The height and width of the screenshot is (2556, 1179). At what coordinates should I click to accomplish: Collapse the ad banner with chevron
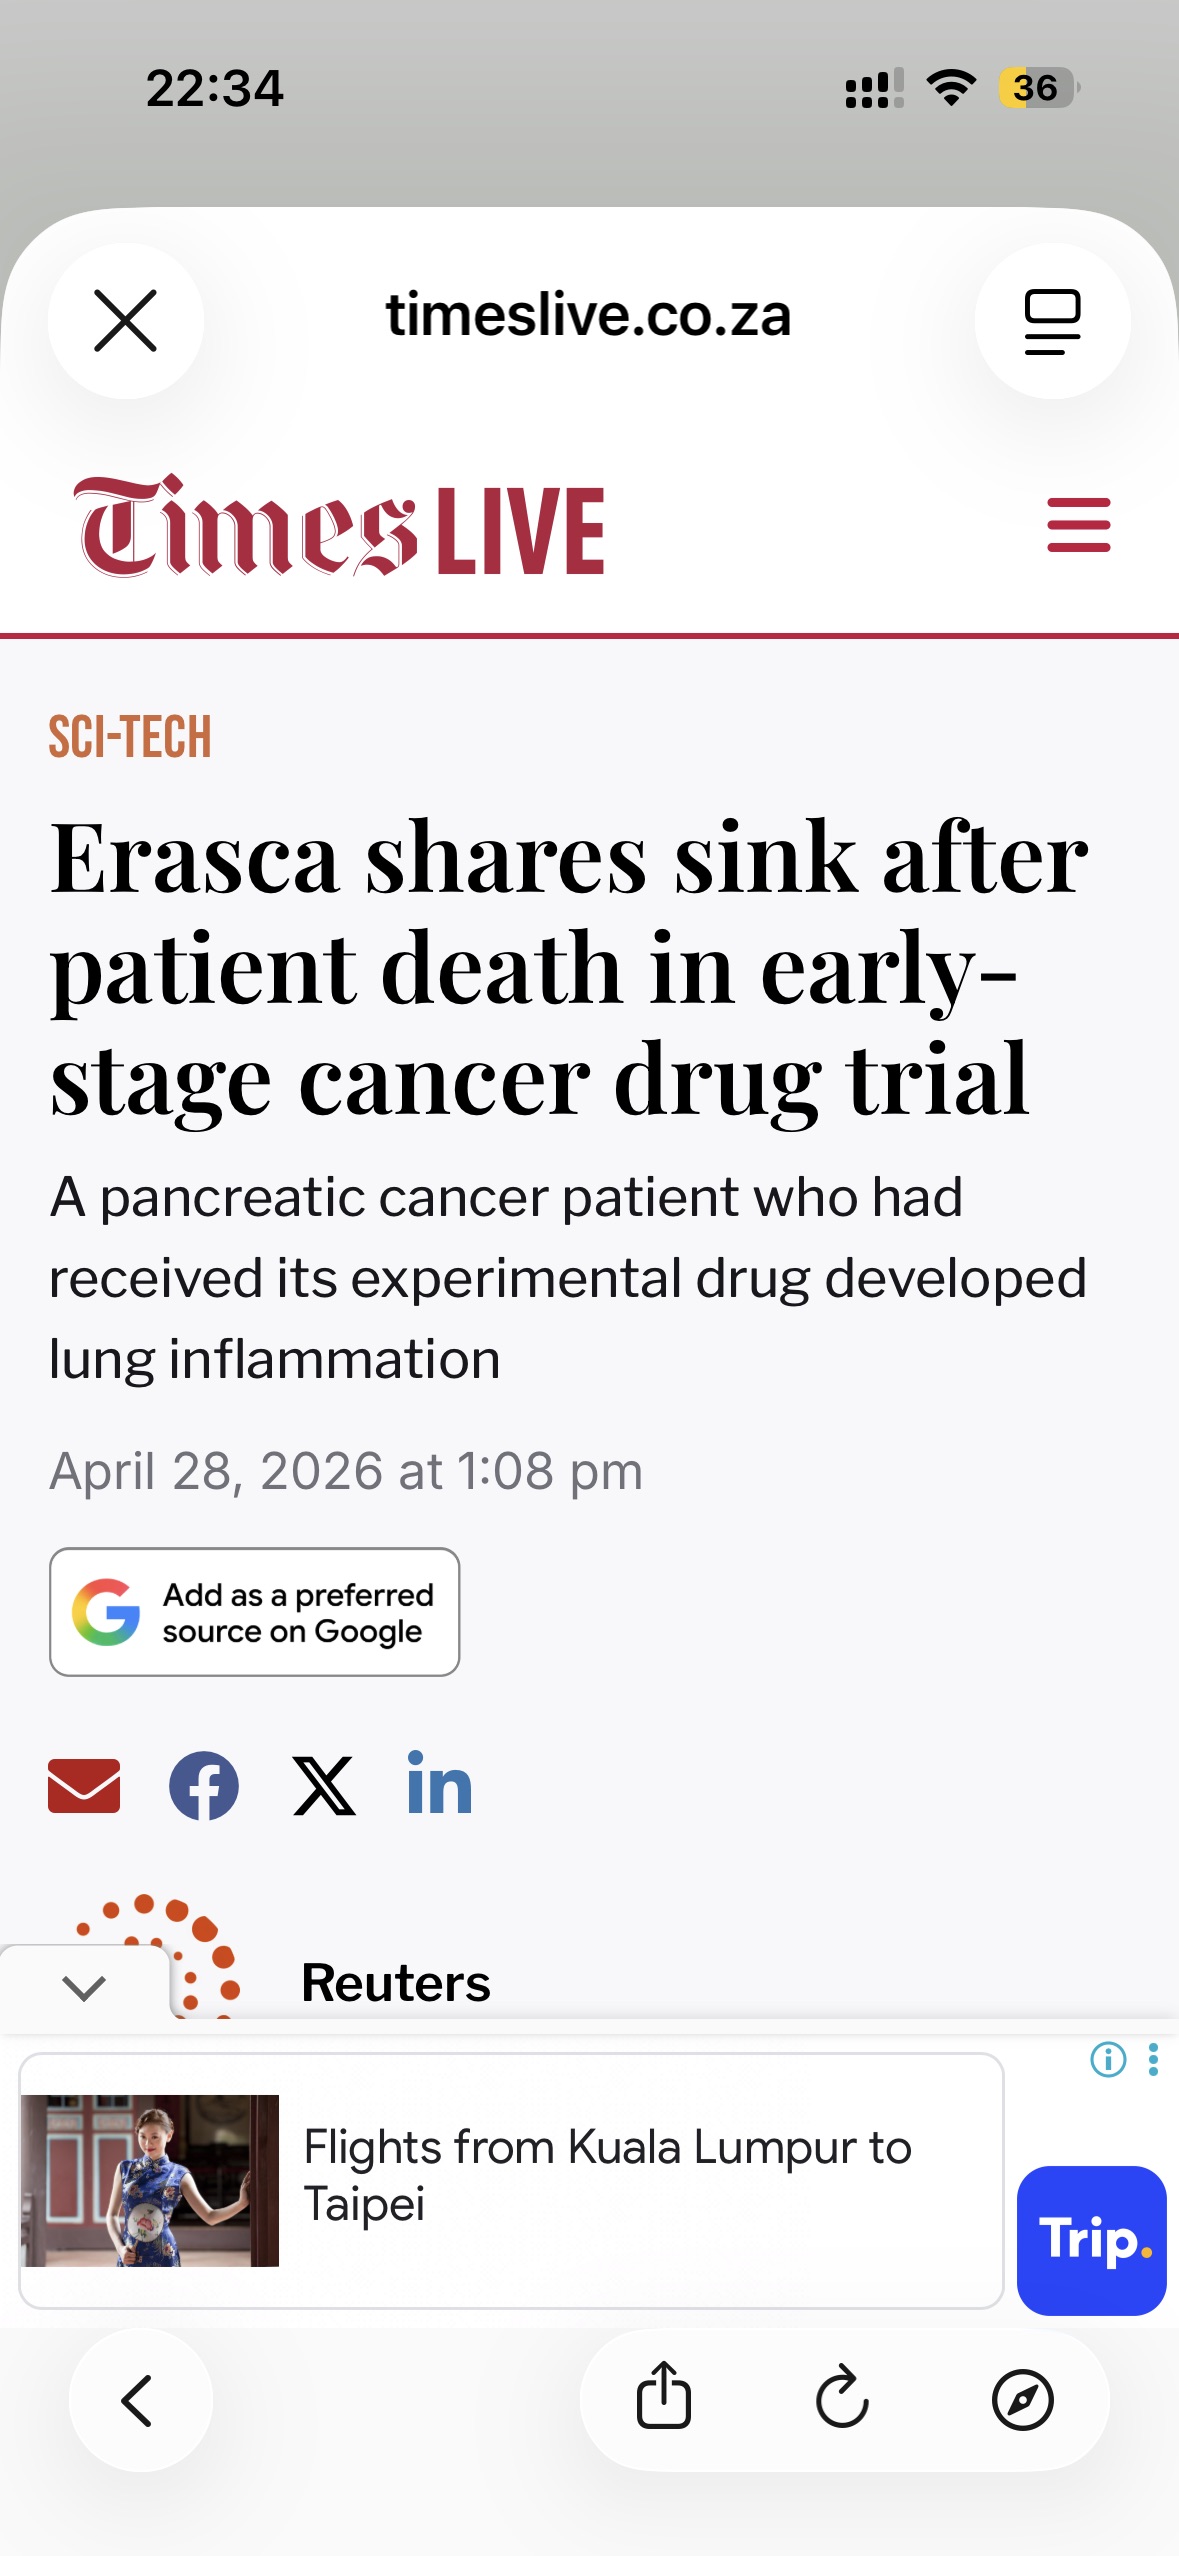tap(84, 1987)
